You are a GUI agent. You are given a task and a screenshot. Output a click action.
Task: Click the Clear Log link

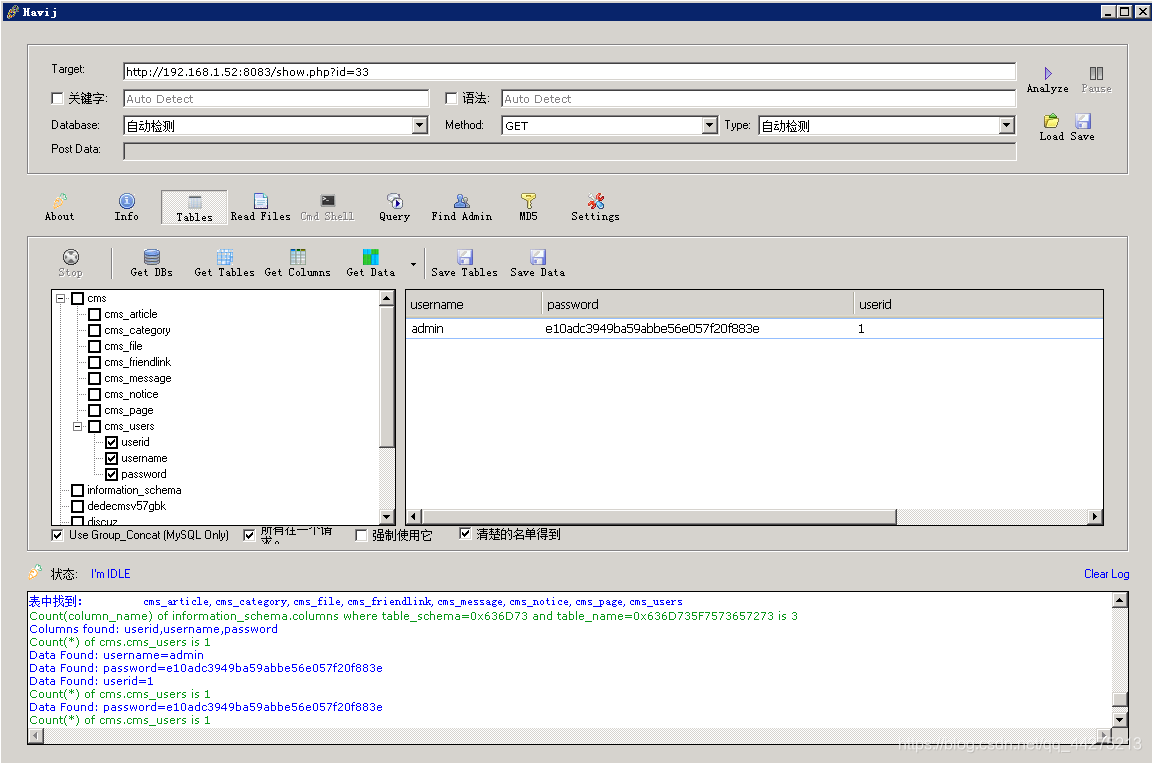(1106, 574)
